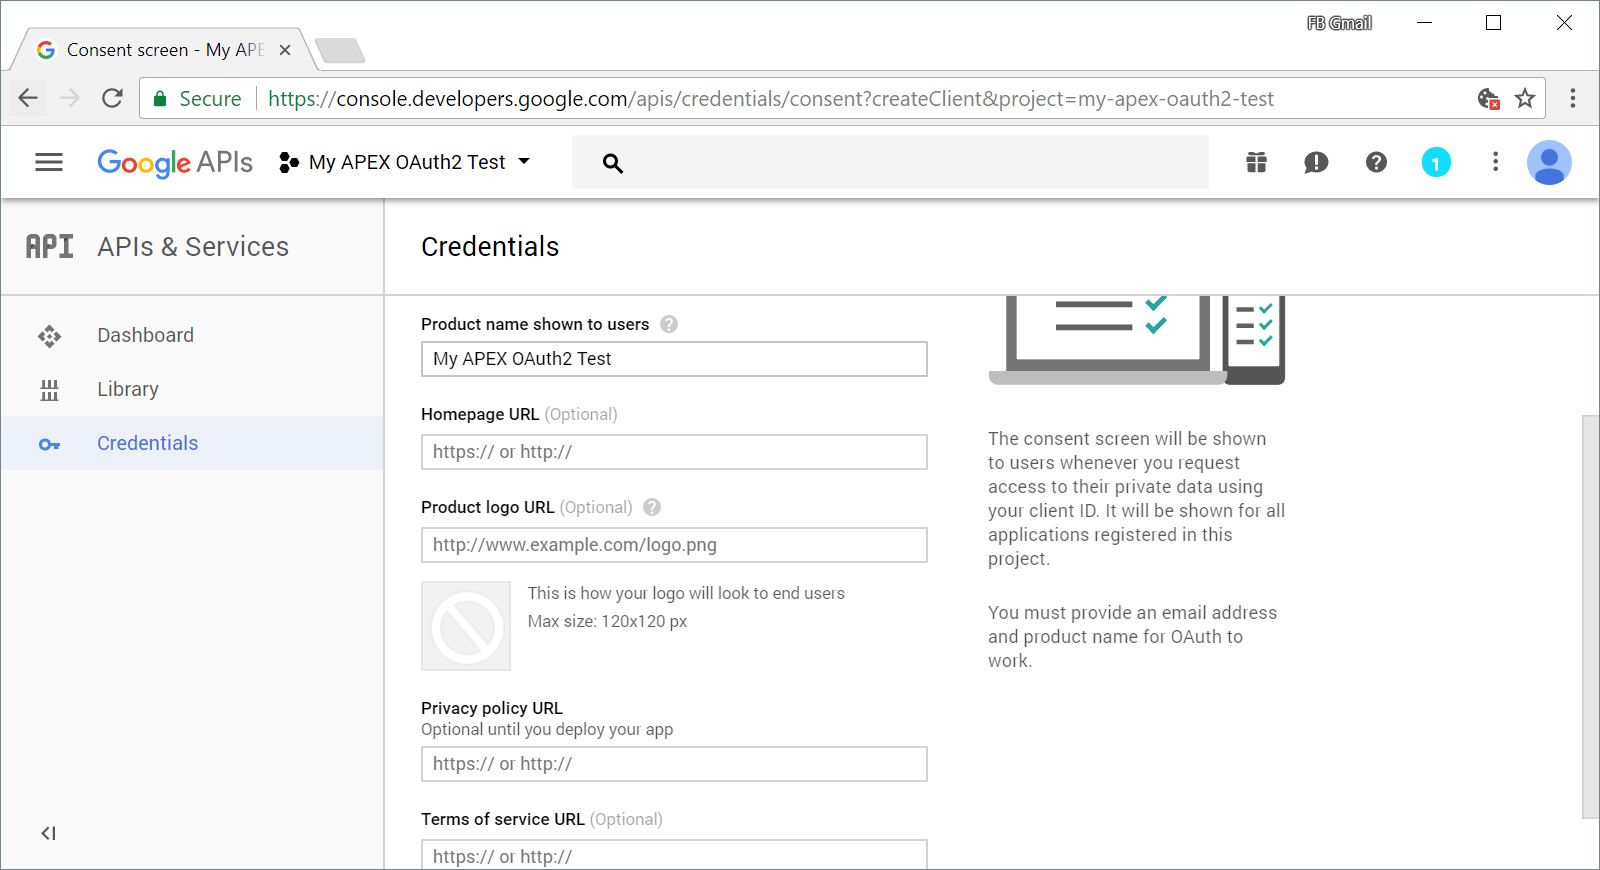Open a new browser tab
Screen dimensions: 1600x870
[339, 50]
